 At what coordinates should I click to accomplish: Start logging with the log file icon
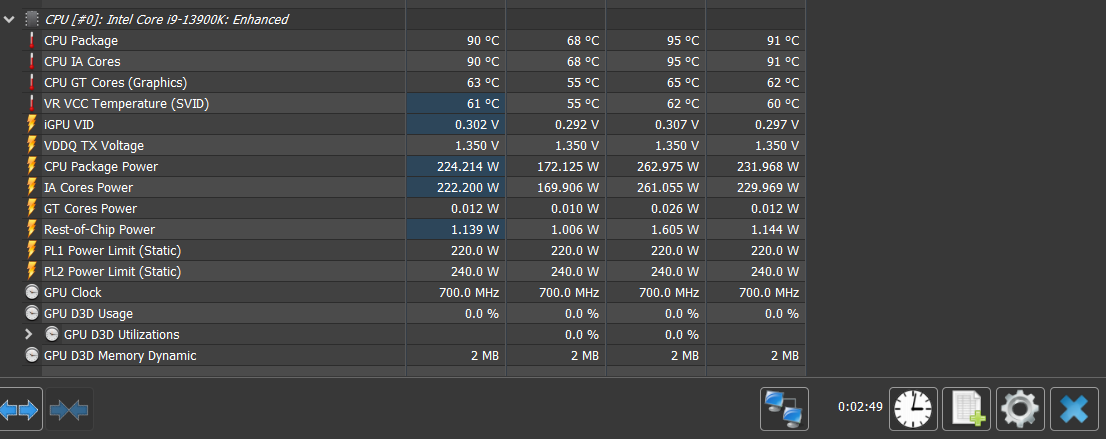[966, 409]
